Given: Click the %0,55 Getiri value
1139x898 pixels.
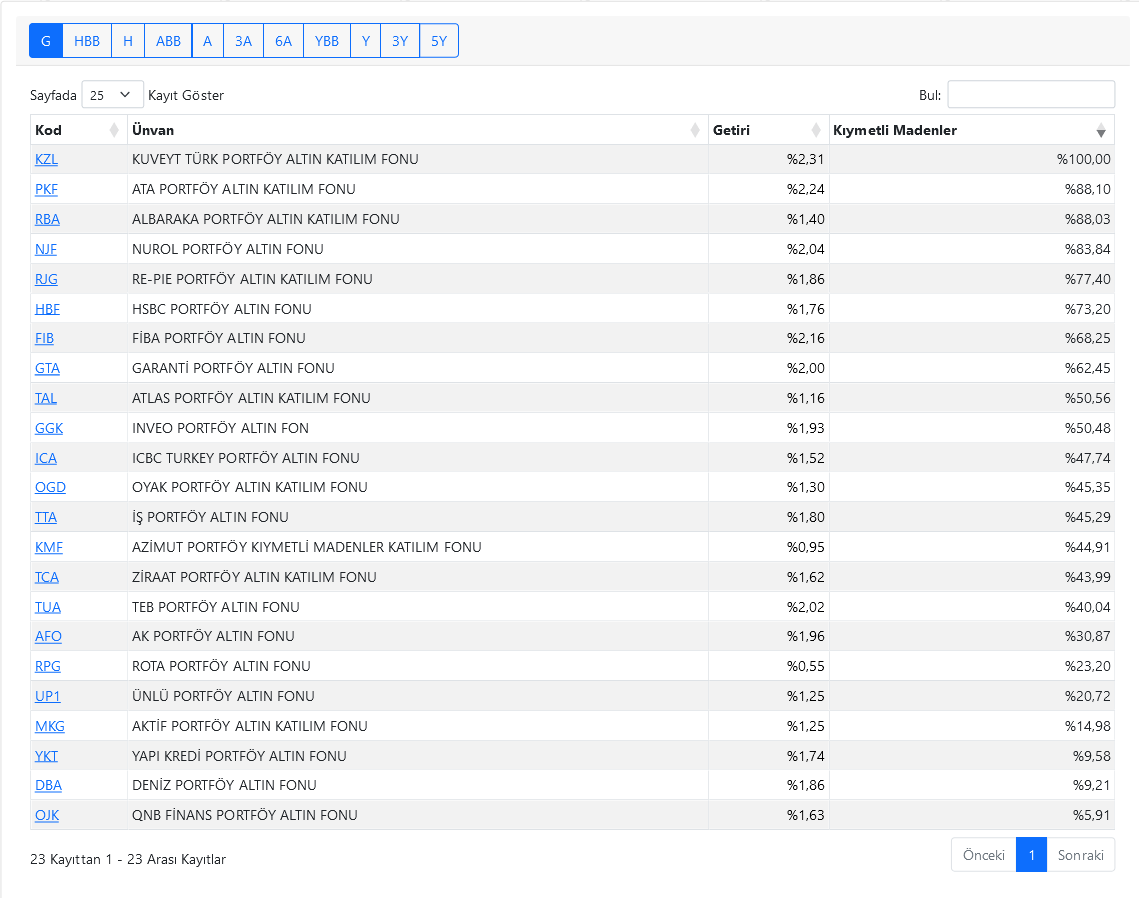Looking at the screenshot, I should [x=806, y=666].
